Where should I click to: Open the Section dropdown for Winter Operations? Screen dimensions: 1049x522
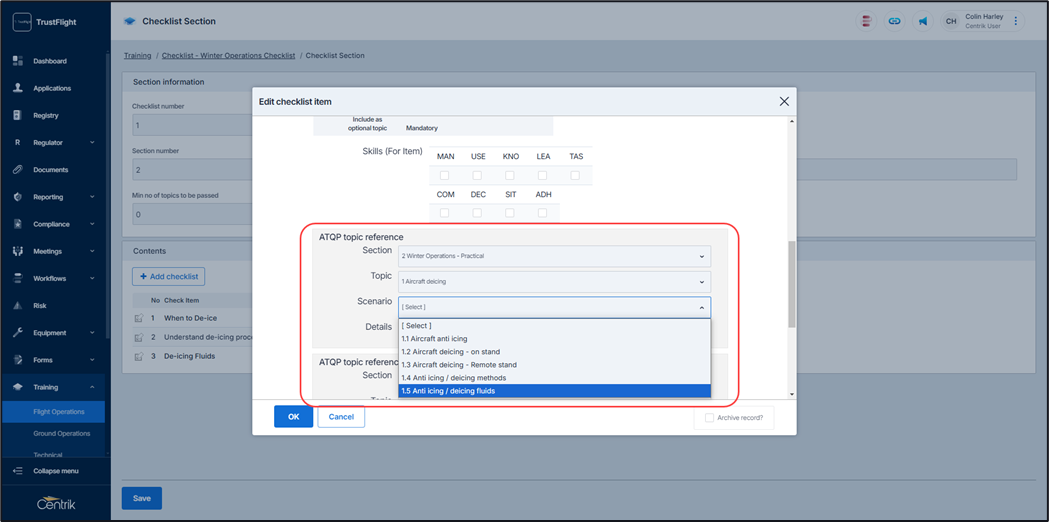(x=554, y=256)
